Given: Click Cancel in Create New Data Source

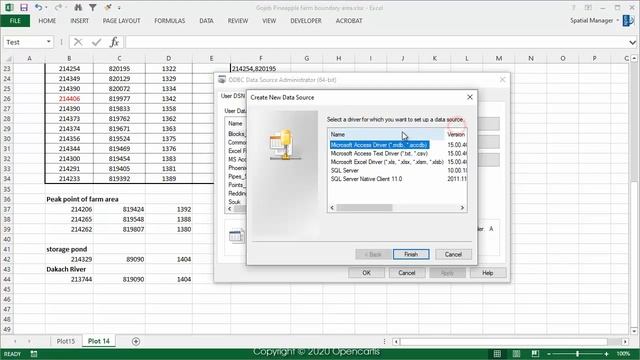Looking at the screenshot, I should pyautogui.click(x=453, y=254).
